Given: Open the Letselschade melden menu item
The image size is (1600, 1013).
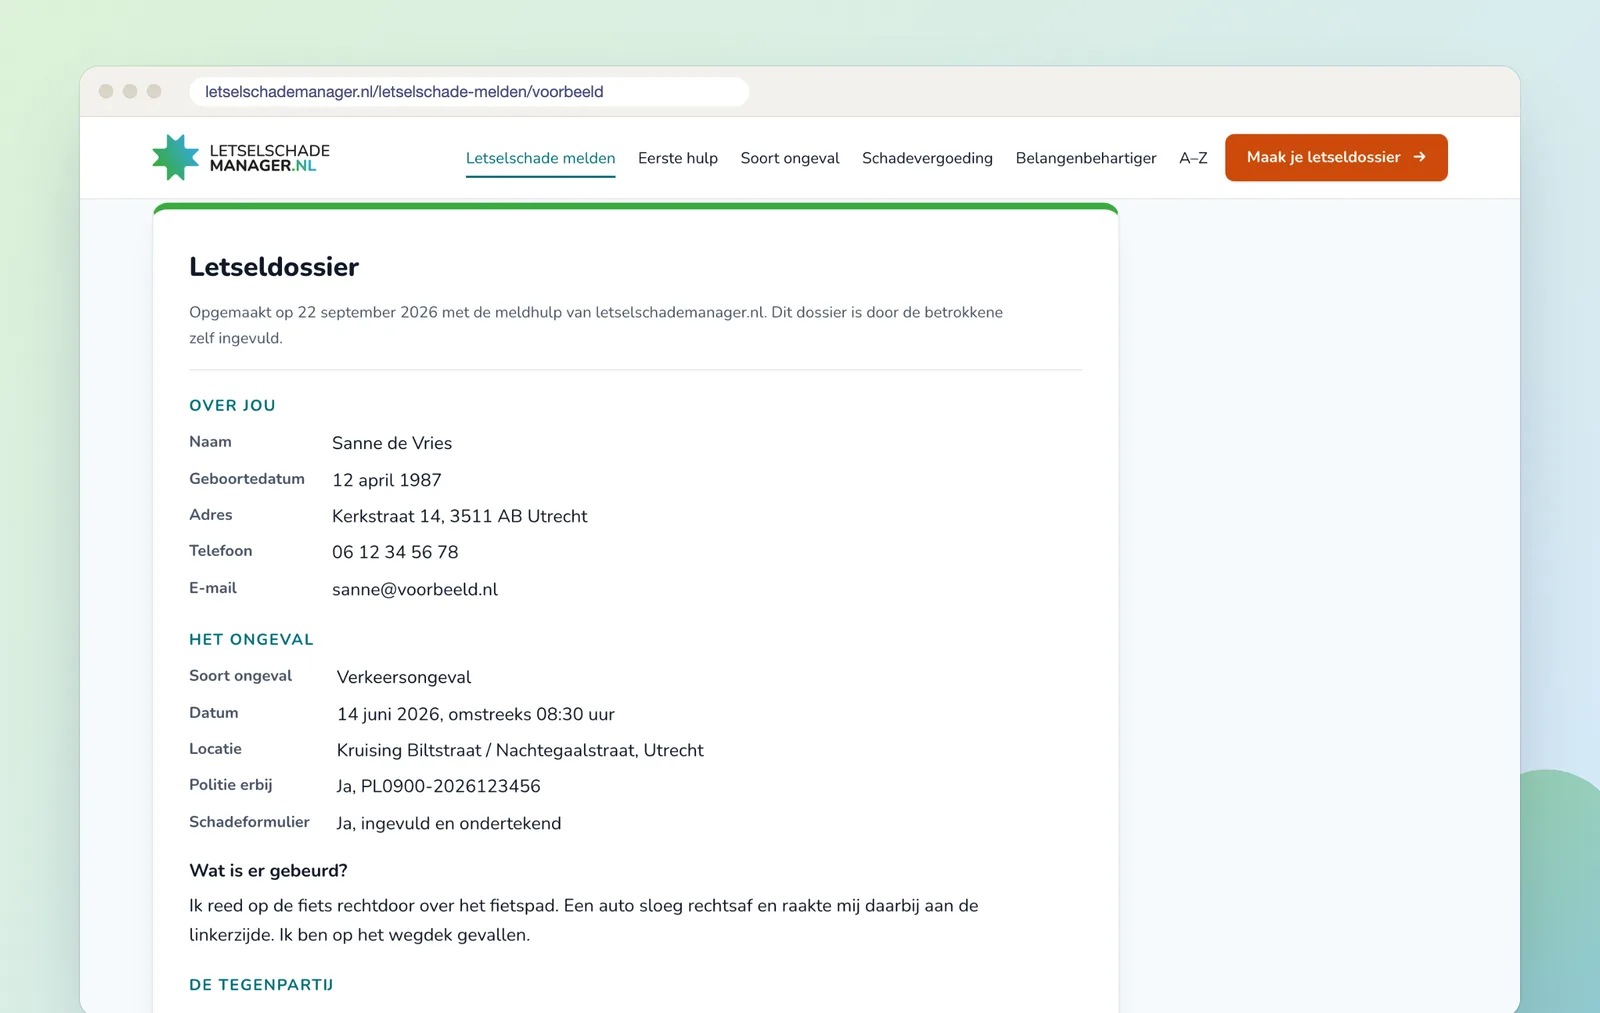Looking at the screenshot, I should pyautogui.click(x=540, y=158).
